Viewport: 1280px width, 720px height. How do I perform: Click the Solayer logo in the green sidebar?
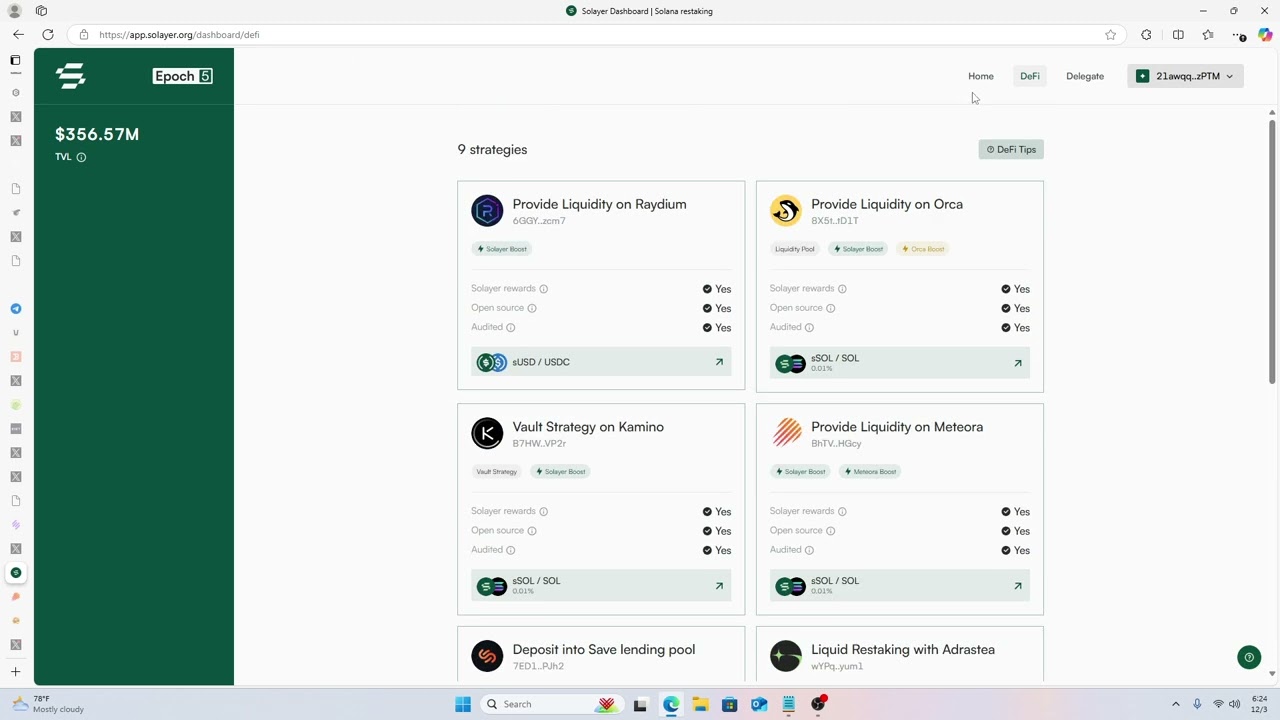point(70,76)
